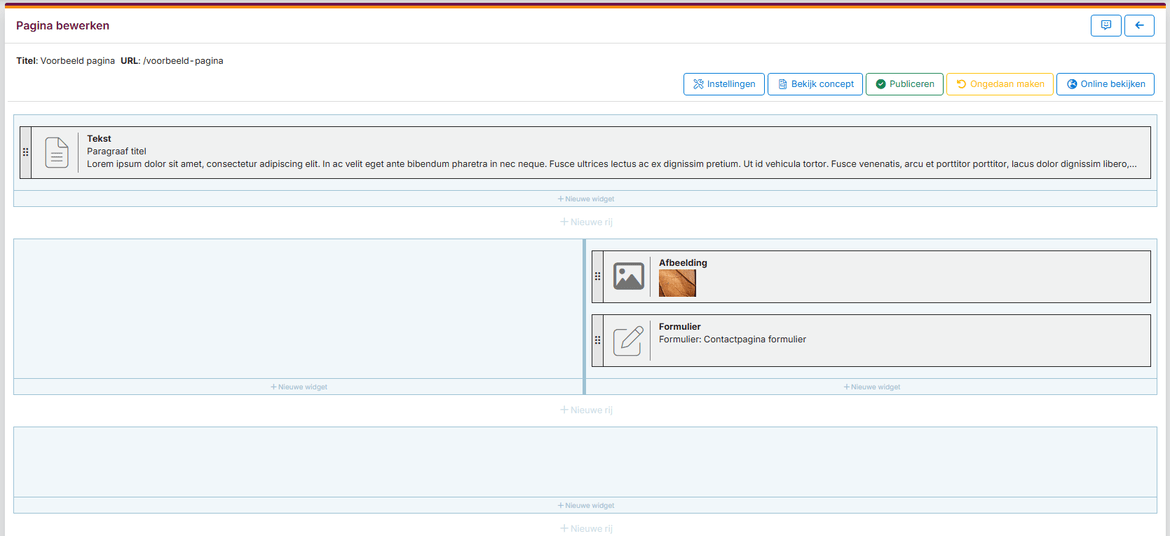This screenshot has height=536, width=1170.
Task: Add Nieuwe rij below the two-column row
Action: click(585, 410)
